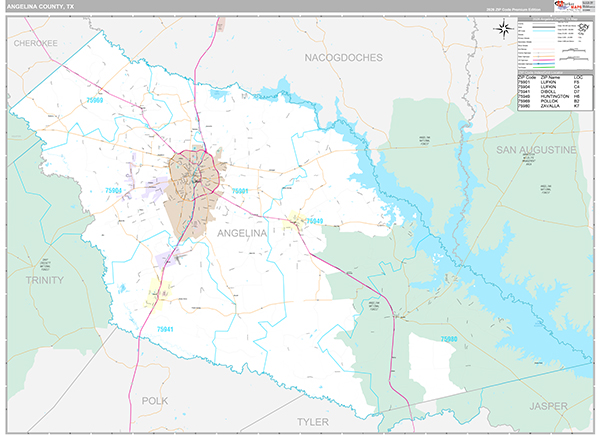This screenshot has height=435, width=600.
Task: Select the JASPER county label
Action: point(548,406)
